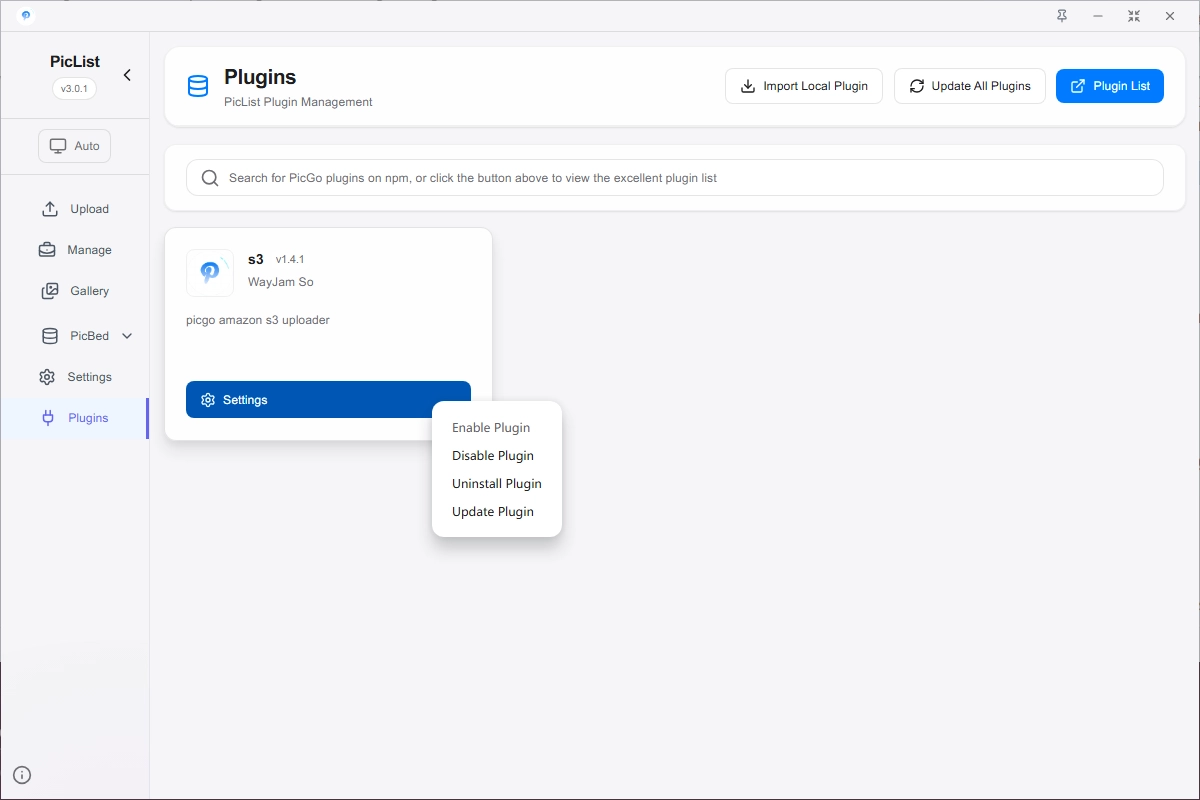Click Update All Plugins button

[x=970, y=86]
